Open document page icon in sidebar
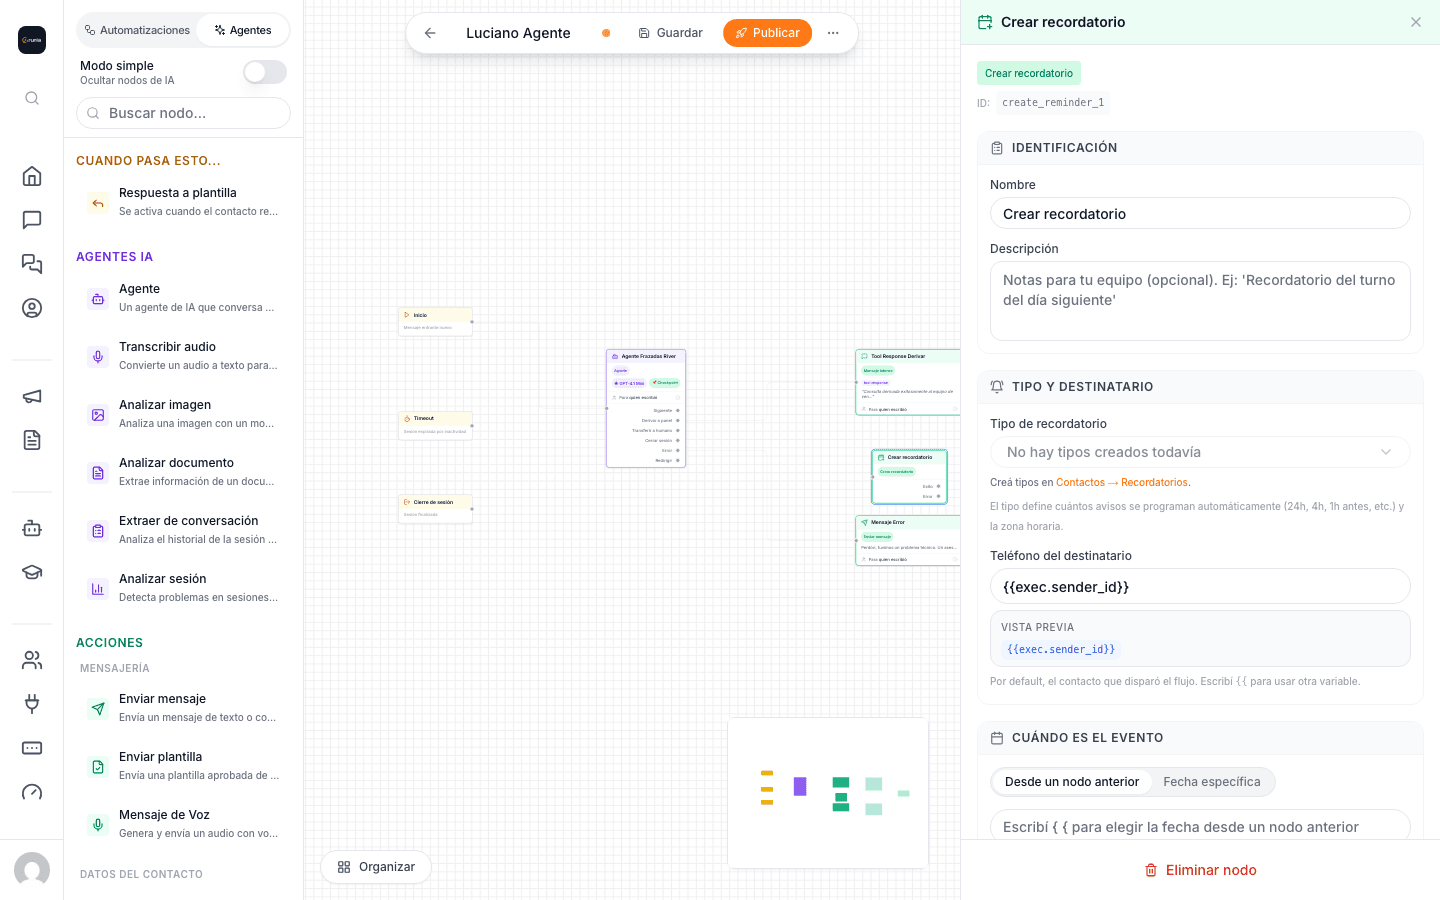The height and width of the screenshot is (900, 1440). pyautogui.click(x=32, y=440)
